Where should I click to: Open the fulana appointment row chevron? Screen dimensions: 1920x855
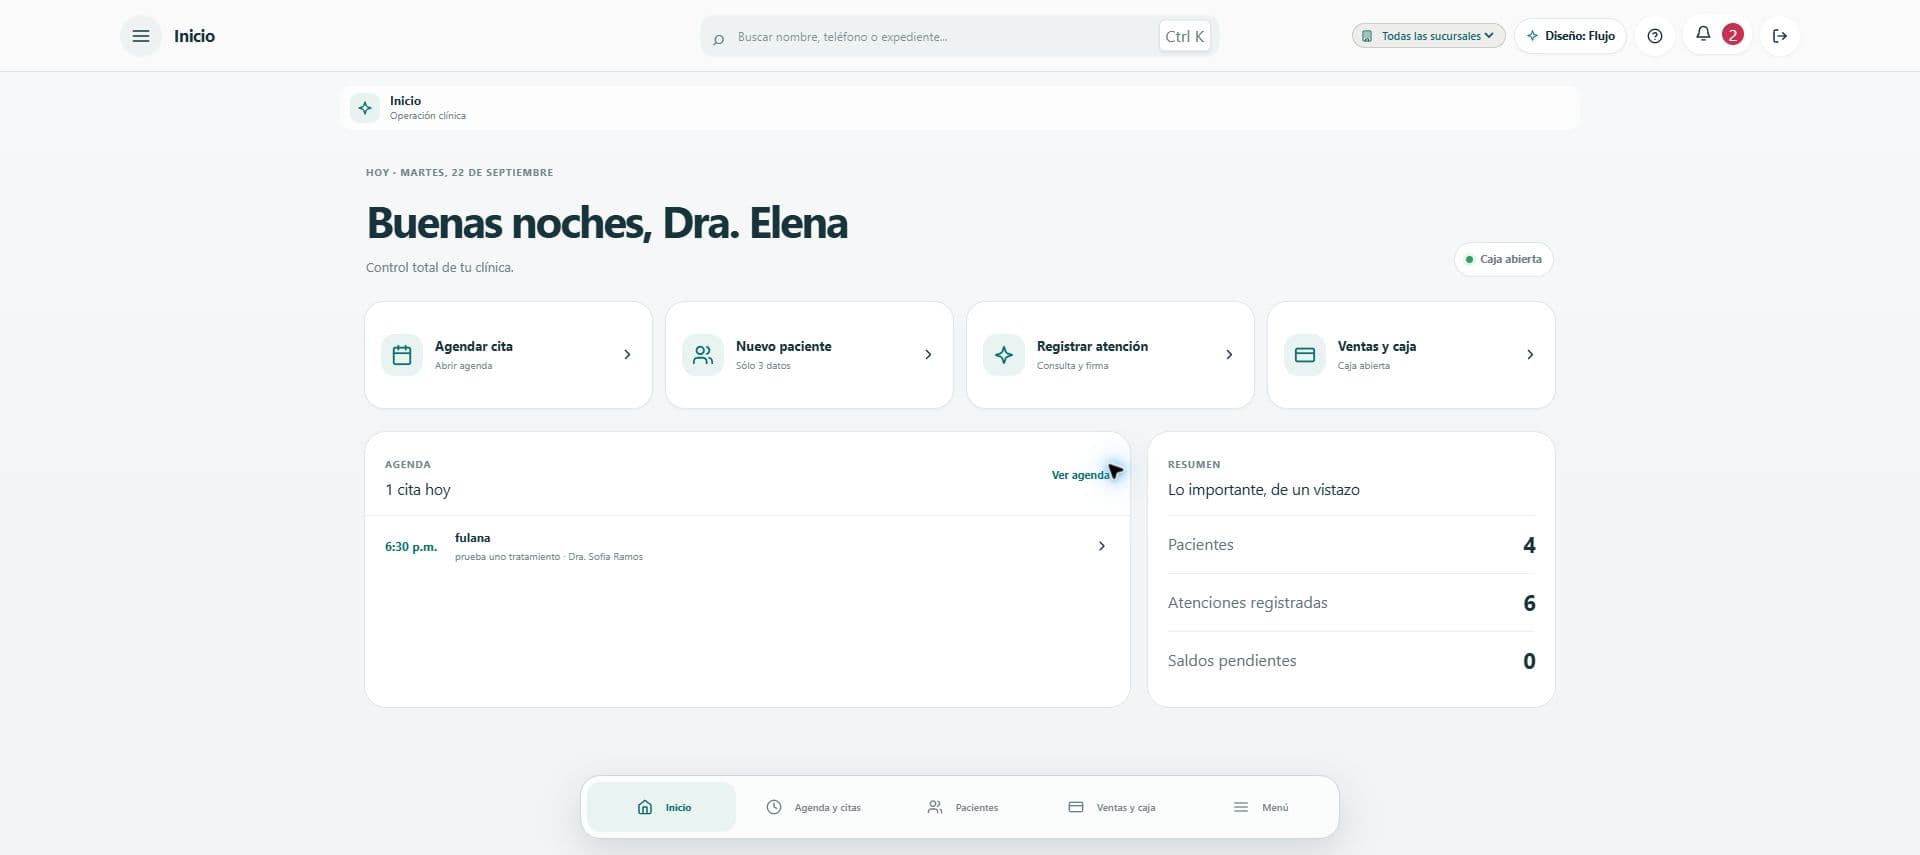point(1102,546)
